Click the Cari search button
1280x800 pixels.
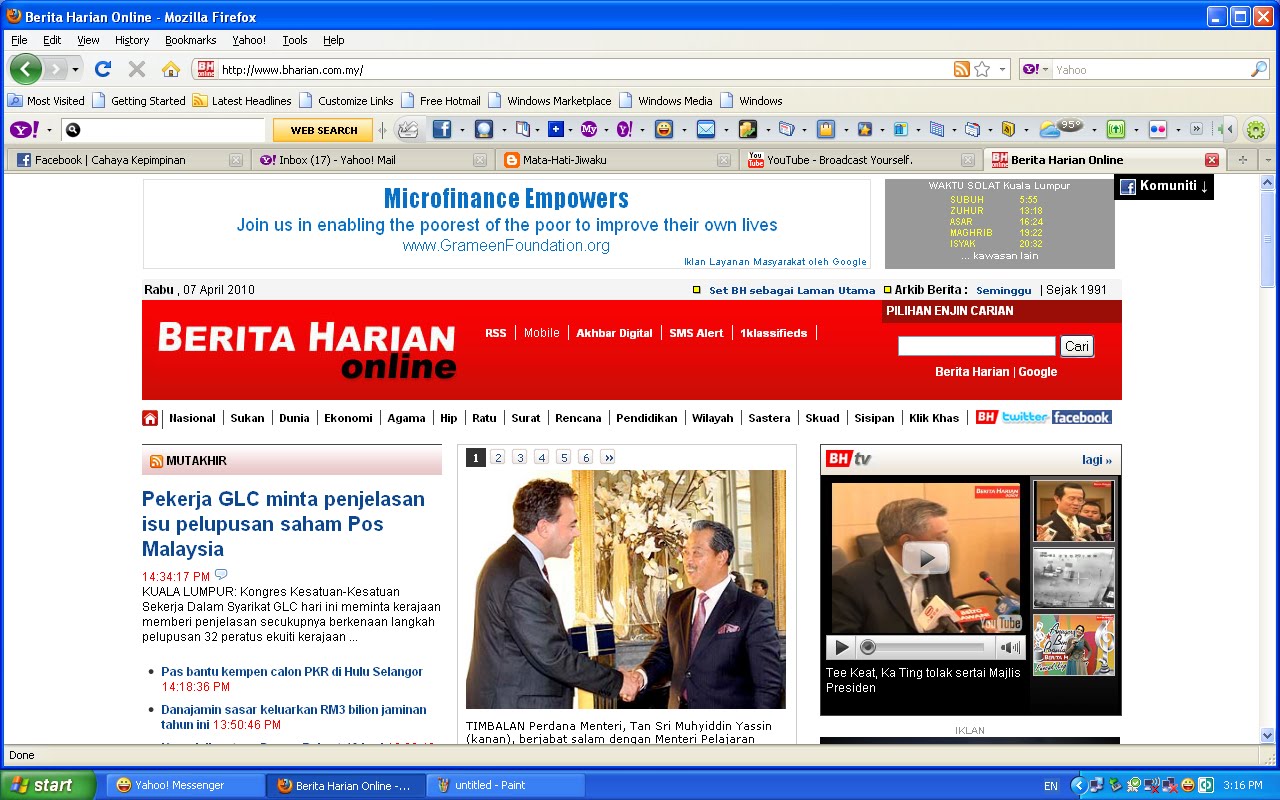coord(1077,346)
